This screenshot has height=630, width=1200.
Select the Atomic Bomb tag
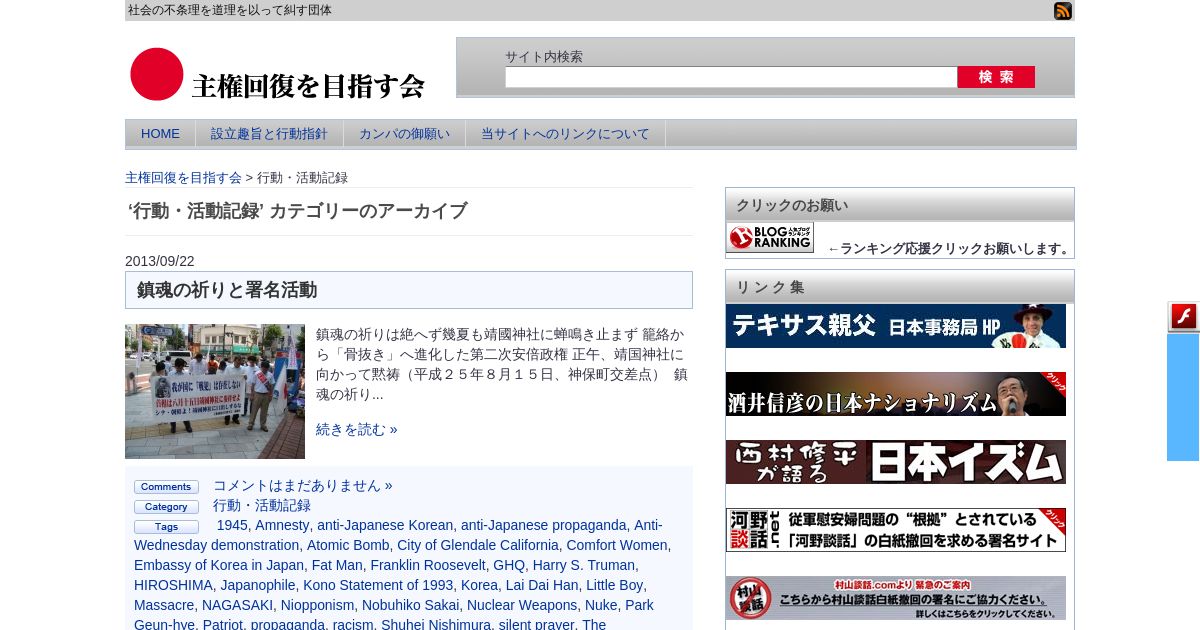click(348, 545)
